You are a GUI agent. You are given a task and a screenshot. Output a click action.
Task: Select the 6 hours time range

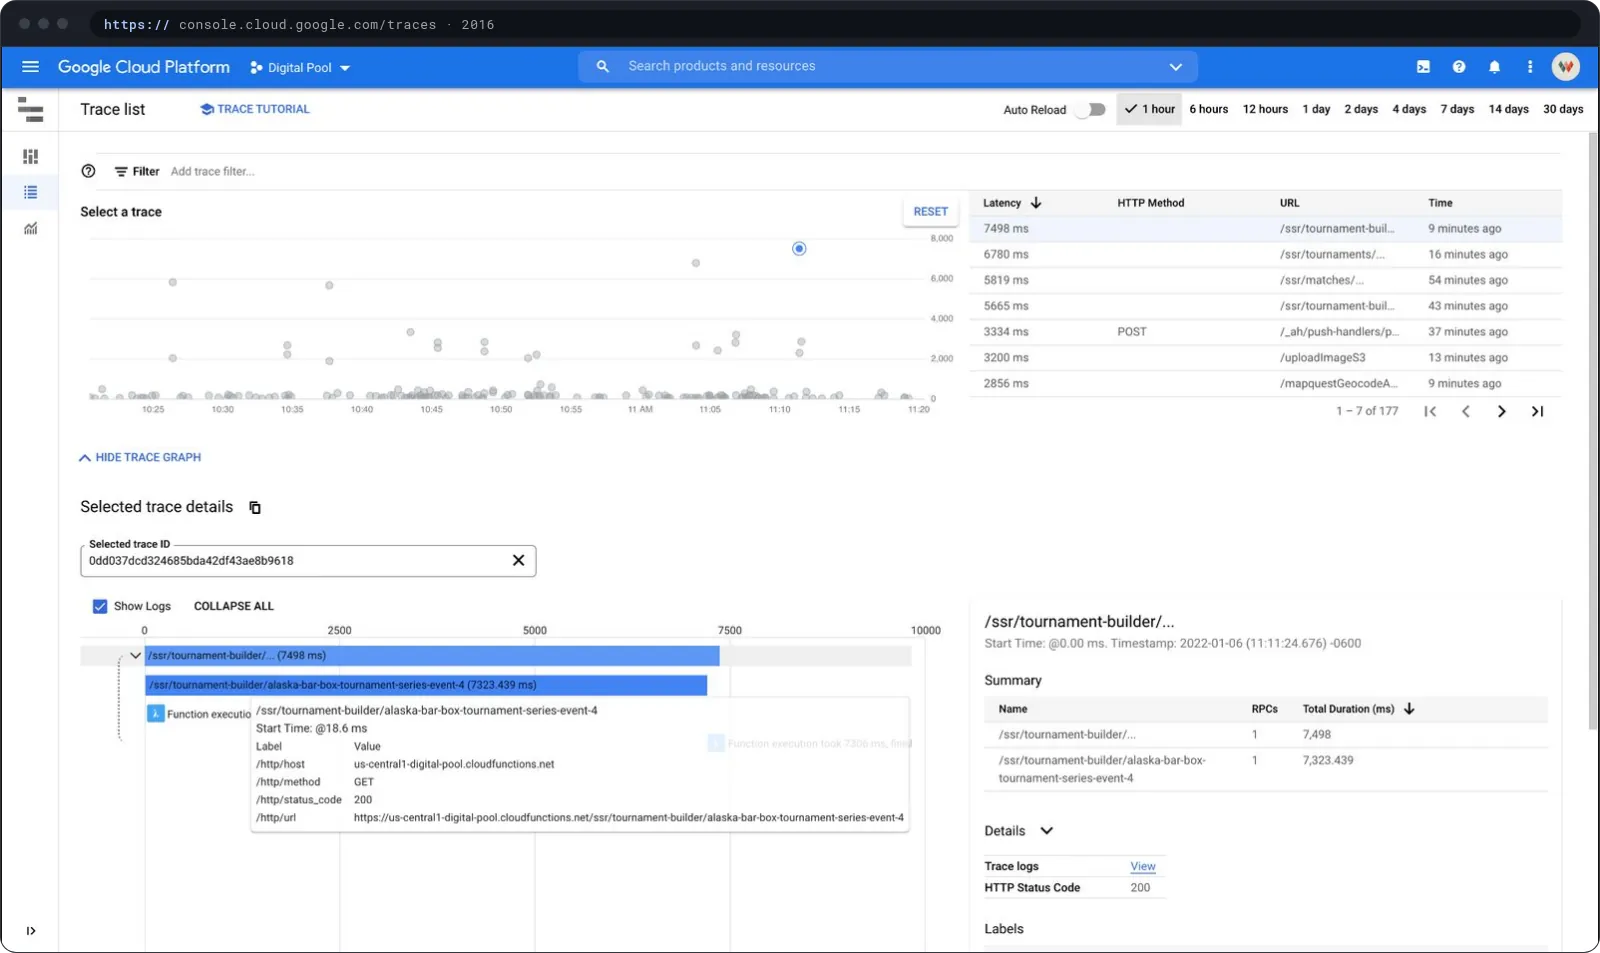click(1208, 109)
